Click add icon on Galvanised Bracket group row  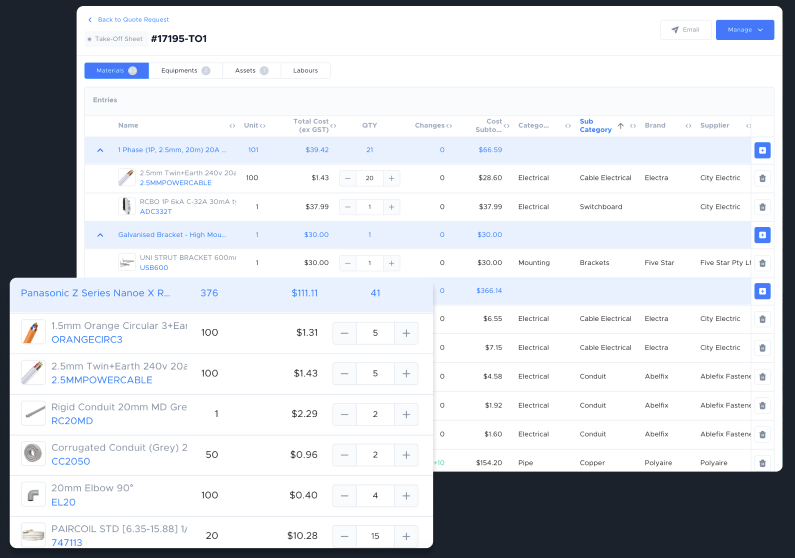762,235
